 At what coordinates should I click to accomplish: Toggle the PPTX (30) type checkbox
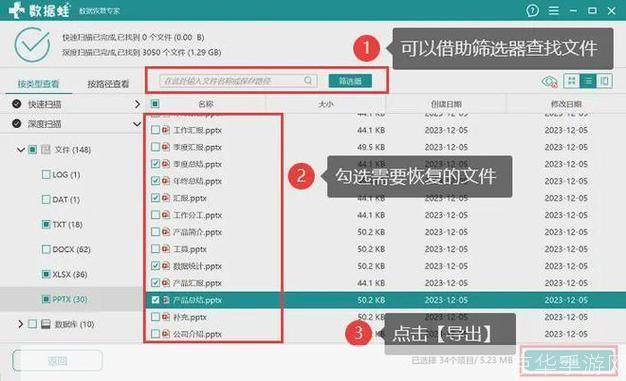tap(46, 299)
